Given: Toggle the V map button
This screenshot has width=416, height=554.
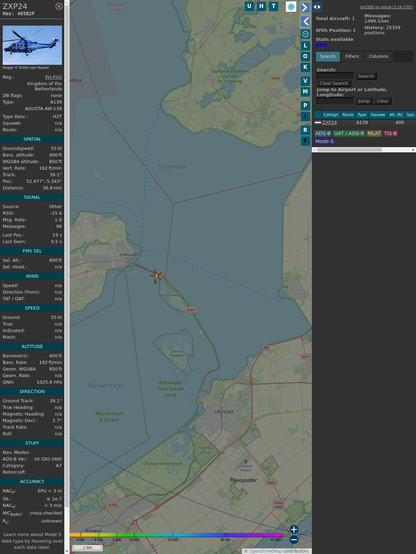Looking at the screenshot, I should (x=305, y=81).
